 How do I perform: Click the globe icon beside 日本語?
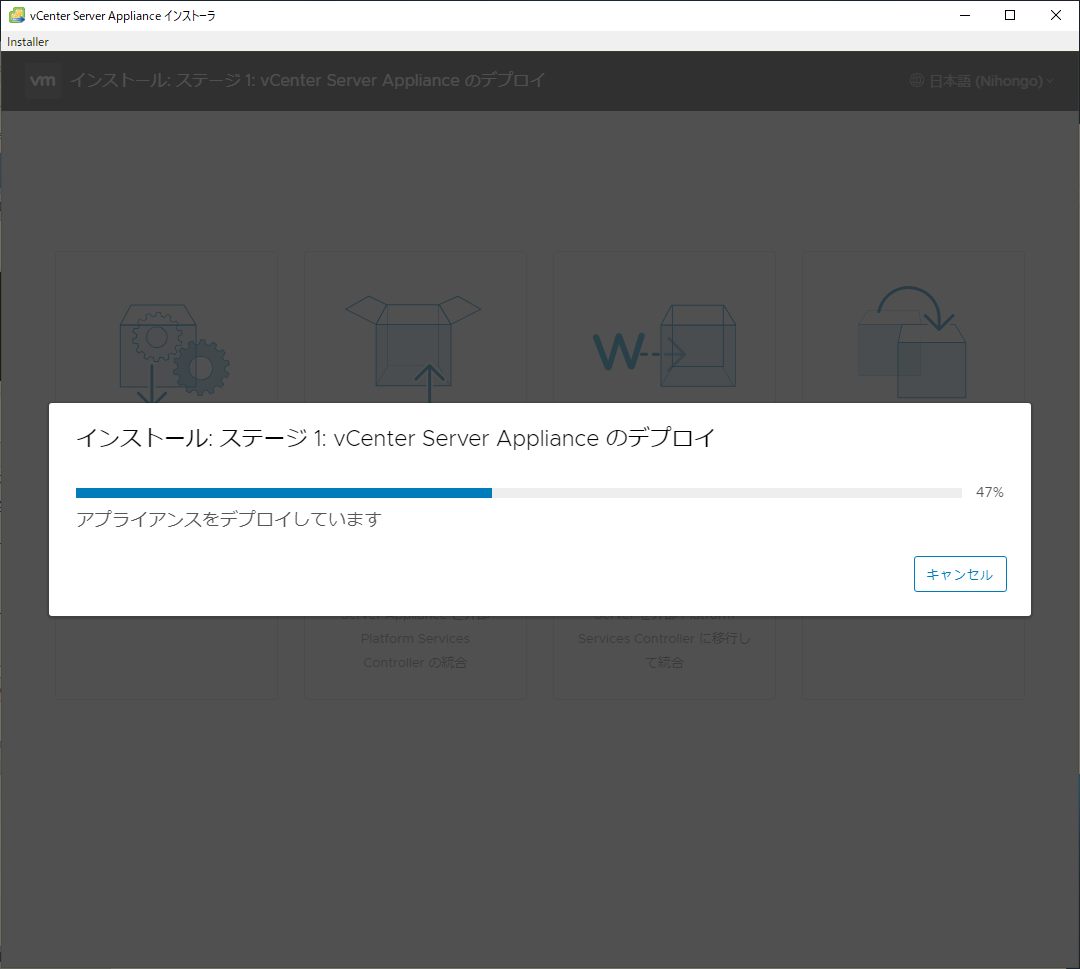pyautogui.click(x=917, y=81)
